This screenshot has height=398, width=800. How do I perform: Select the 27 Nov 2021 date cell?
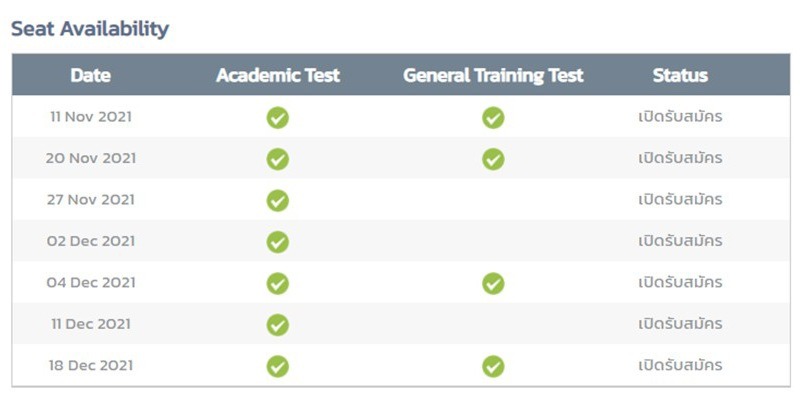(x=91, y=200)
